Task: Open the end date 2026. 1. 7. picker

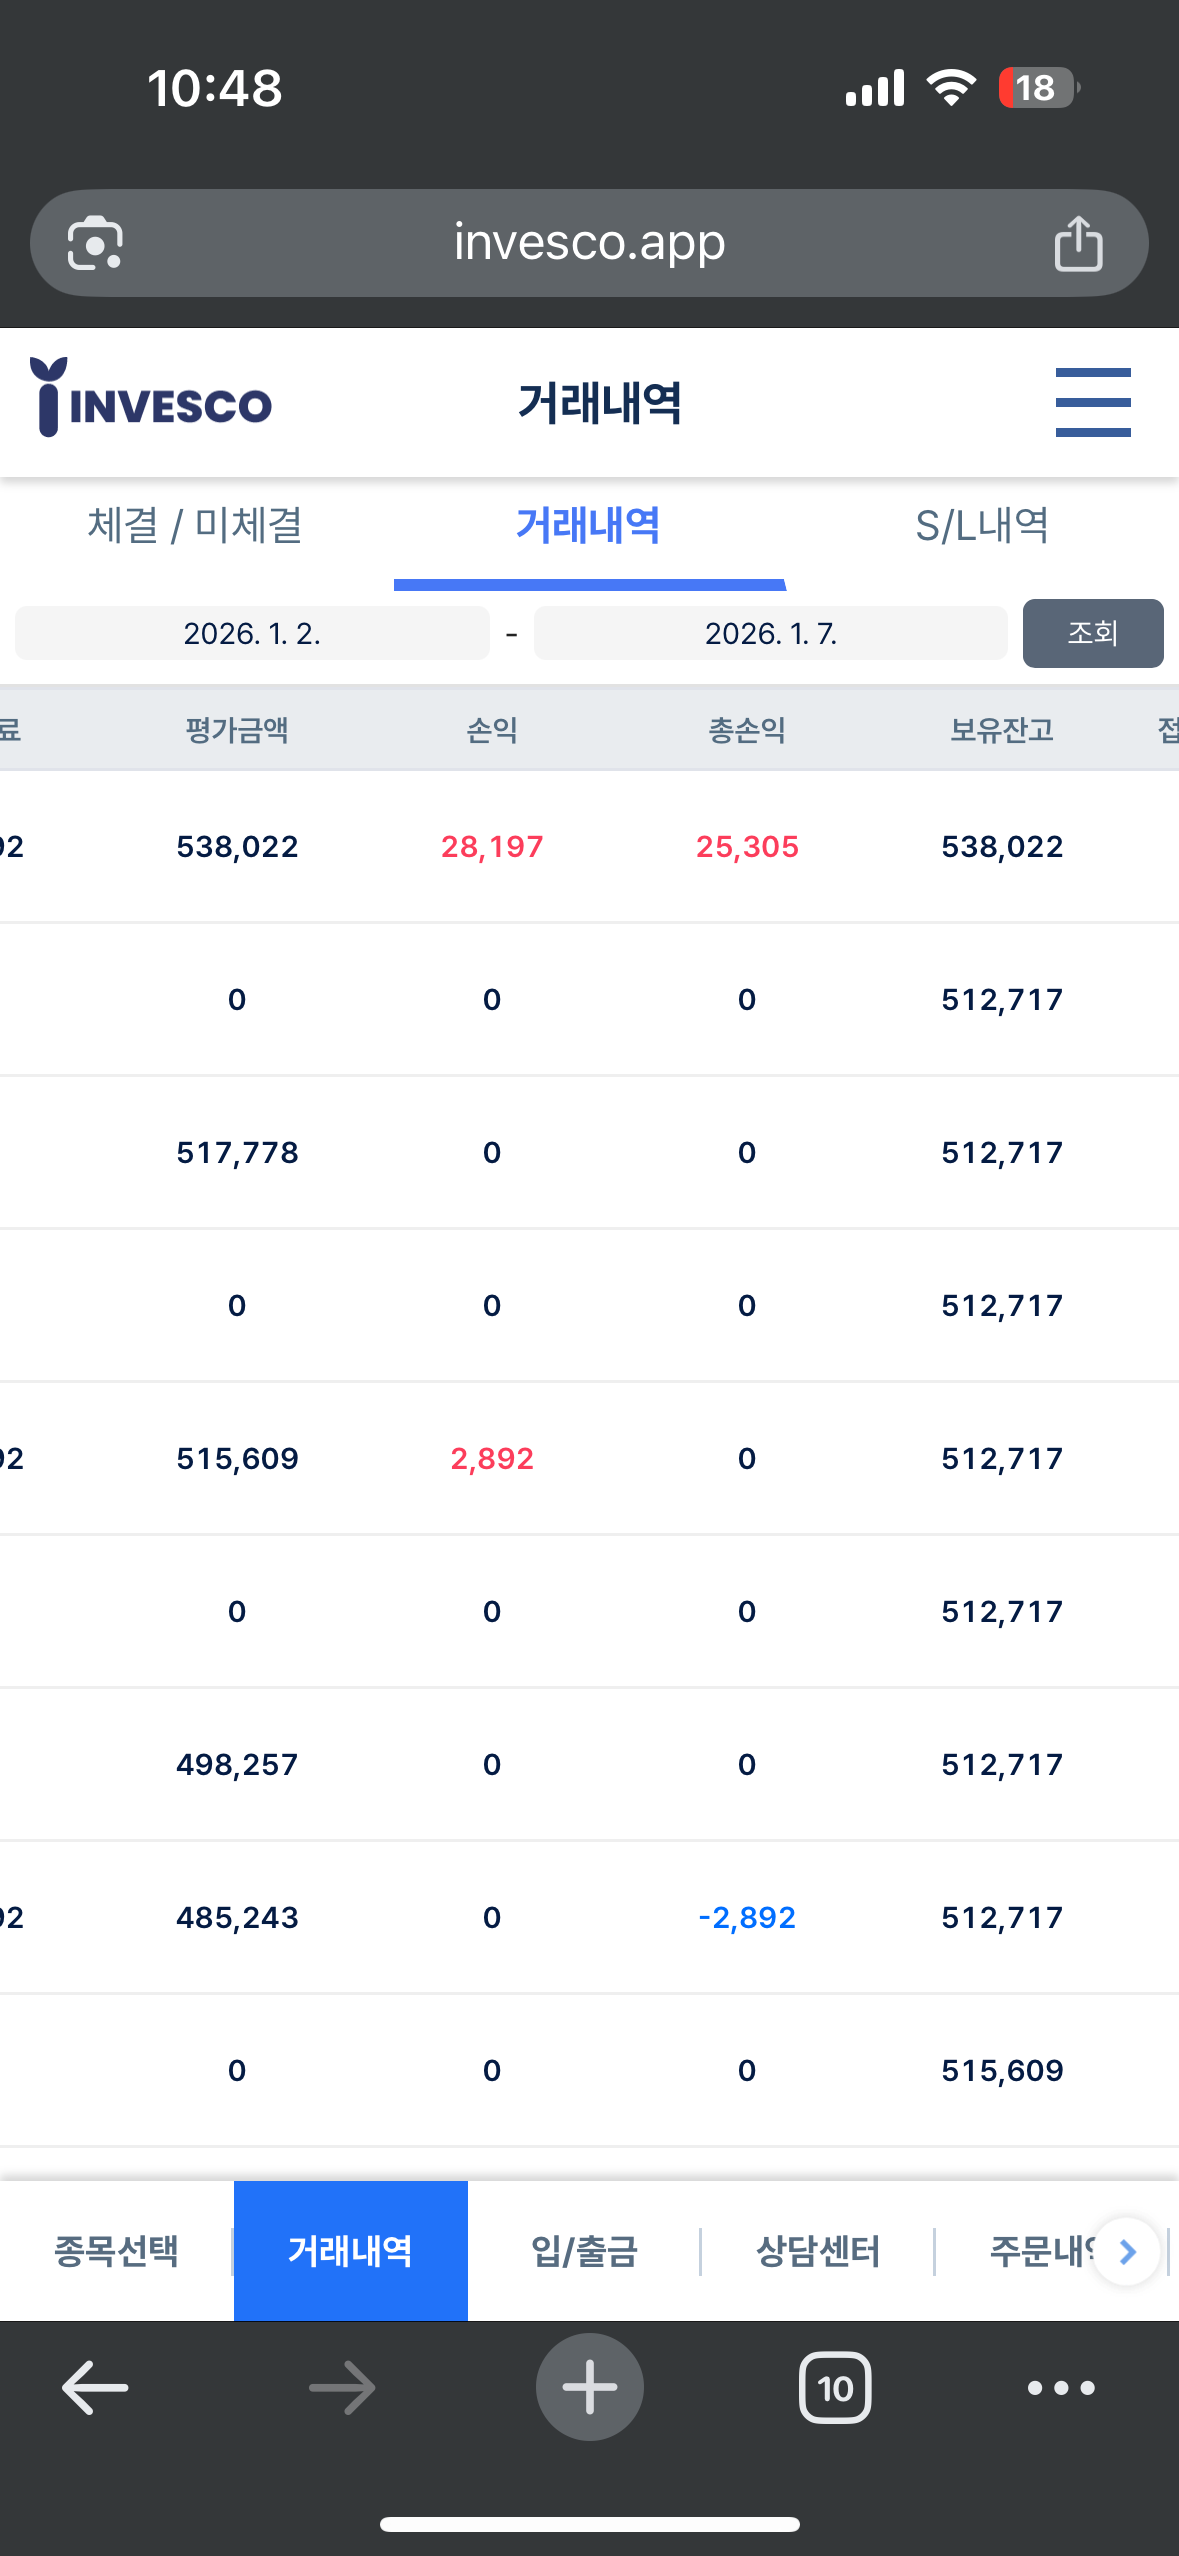Action: [771, 633]
